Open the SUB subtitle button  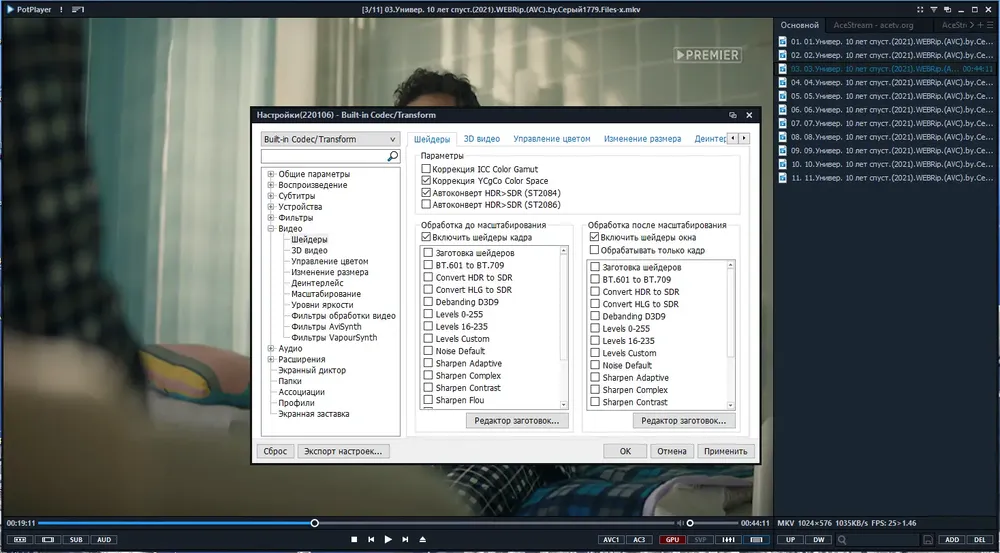click(76, 540)
